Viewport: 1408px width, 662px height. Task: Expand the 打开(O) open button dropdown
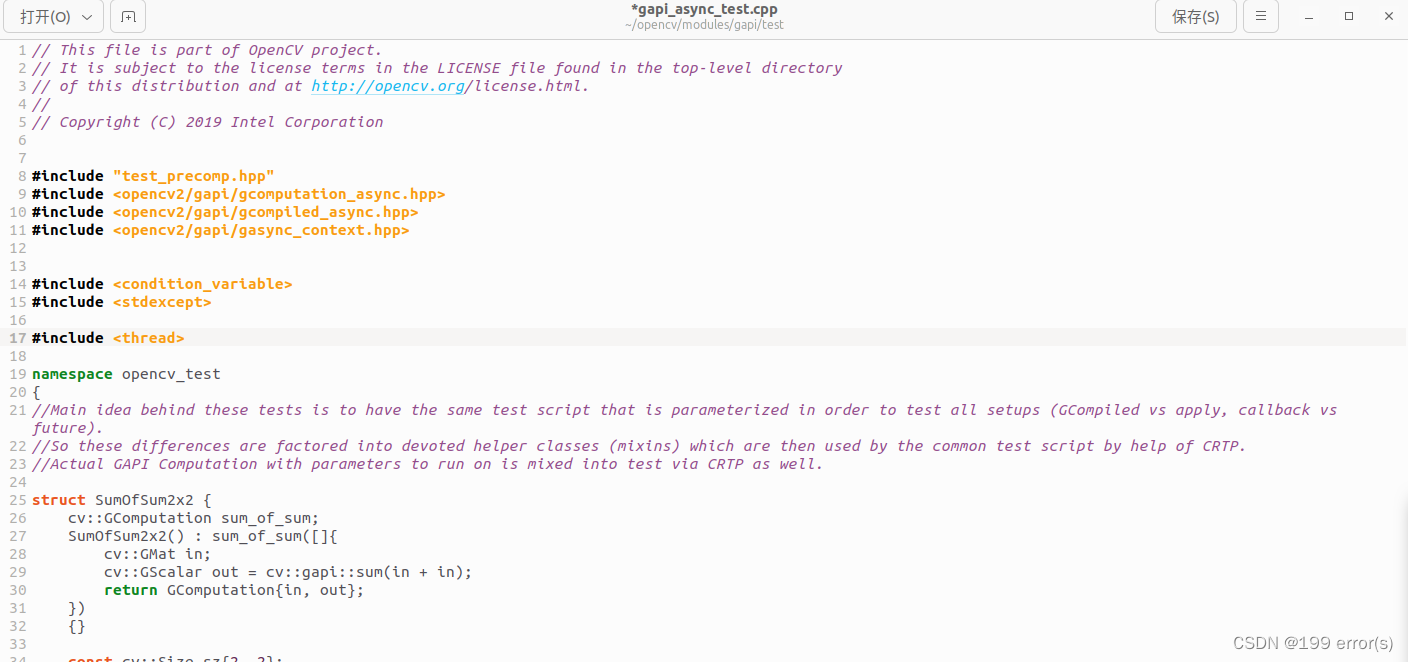click(88, 16)
